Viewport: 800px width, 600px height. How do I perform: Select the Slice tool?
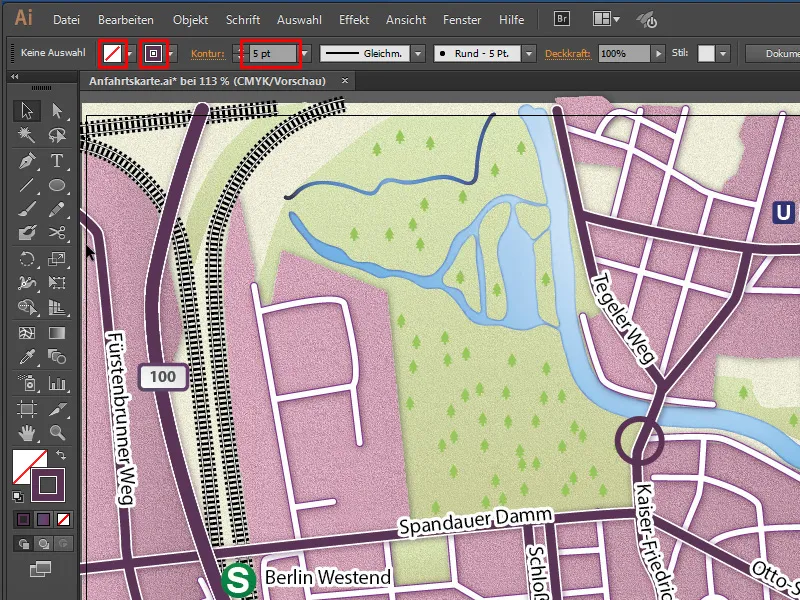coord(57,409)
